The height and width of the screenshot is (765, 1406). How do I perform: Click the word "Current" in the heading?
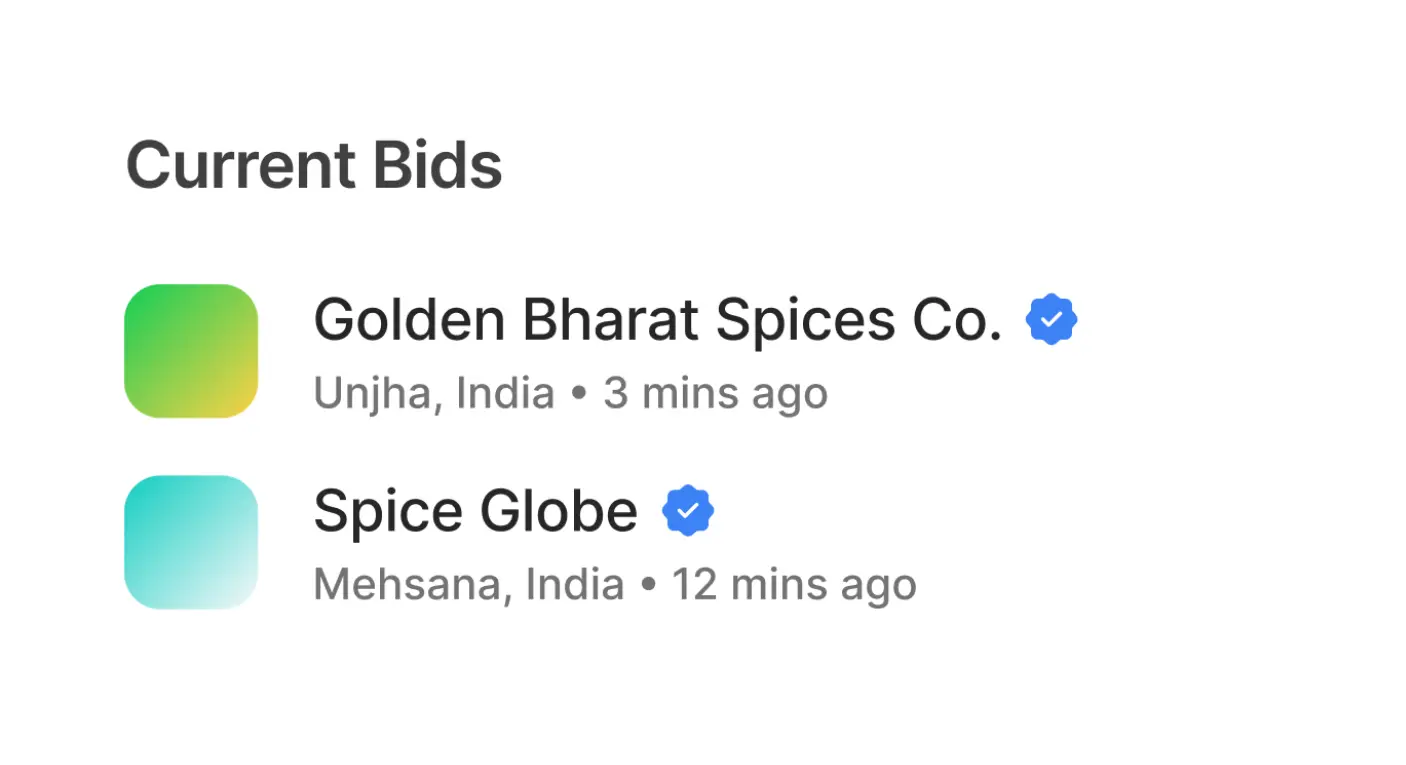pyautogui.click(x=241, y=165)
